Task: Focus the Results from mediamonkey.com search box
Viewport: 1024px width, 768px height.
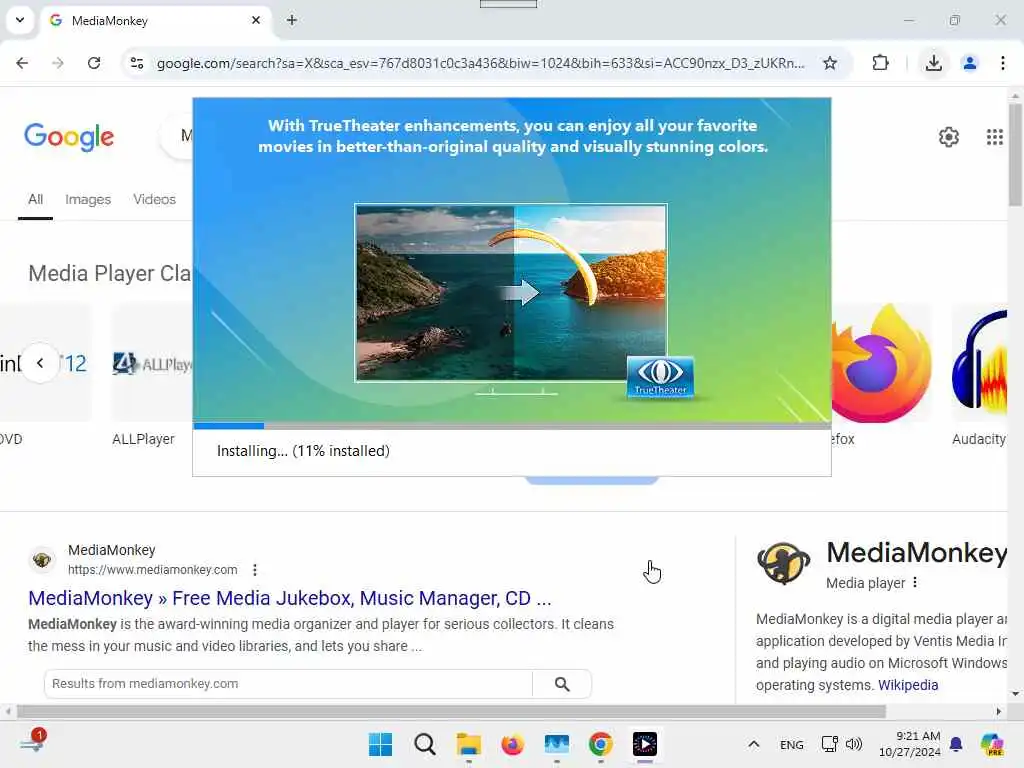Action: tap(288, 684)
